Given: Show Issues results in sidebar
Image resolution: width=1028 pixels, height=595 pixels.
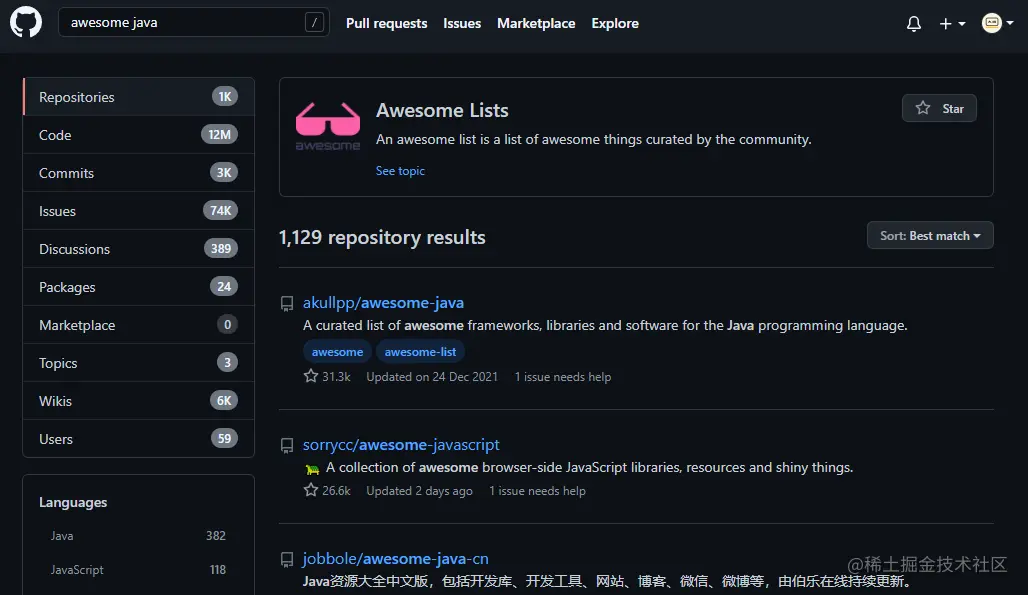Looking at the screenshot, I should (139, 211).
